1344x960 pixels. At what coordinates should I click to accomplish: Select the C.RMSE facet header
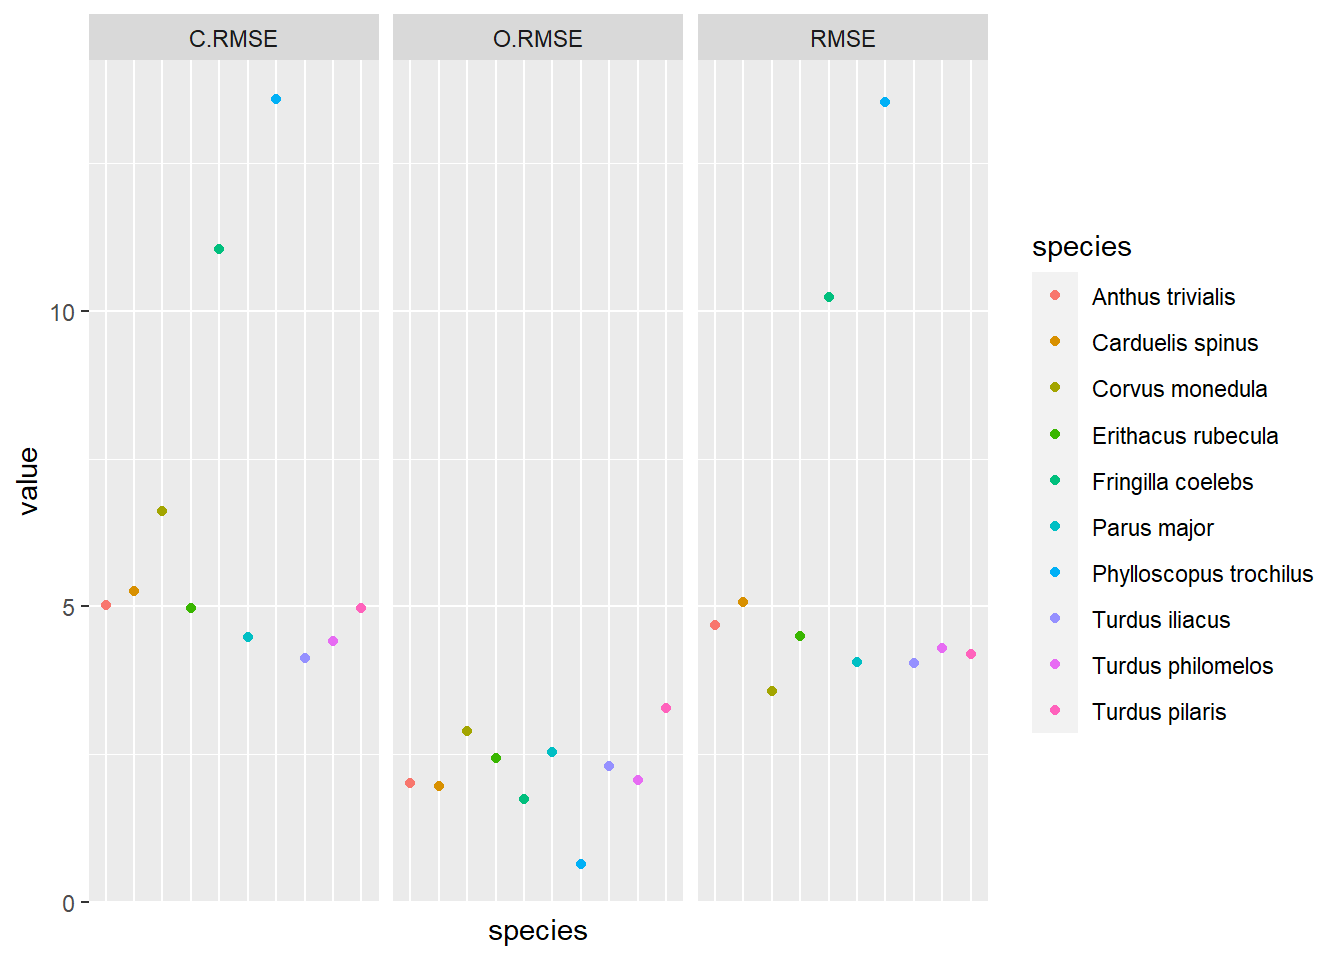233,38
